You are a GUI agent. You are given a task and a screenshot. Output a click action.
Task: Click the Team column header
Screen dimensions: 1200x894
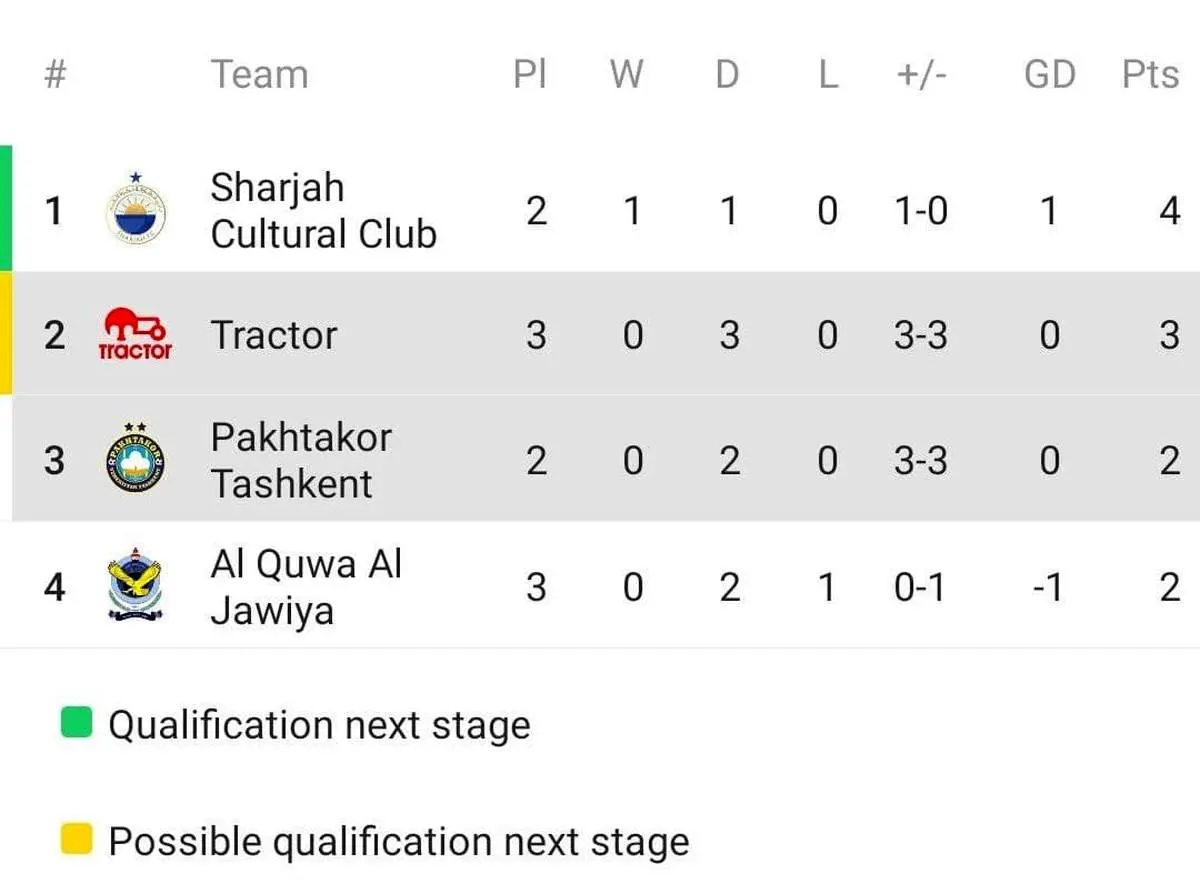click(259, 74)
